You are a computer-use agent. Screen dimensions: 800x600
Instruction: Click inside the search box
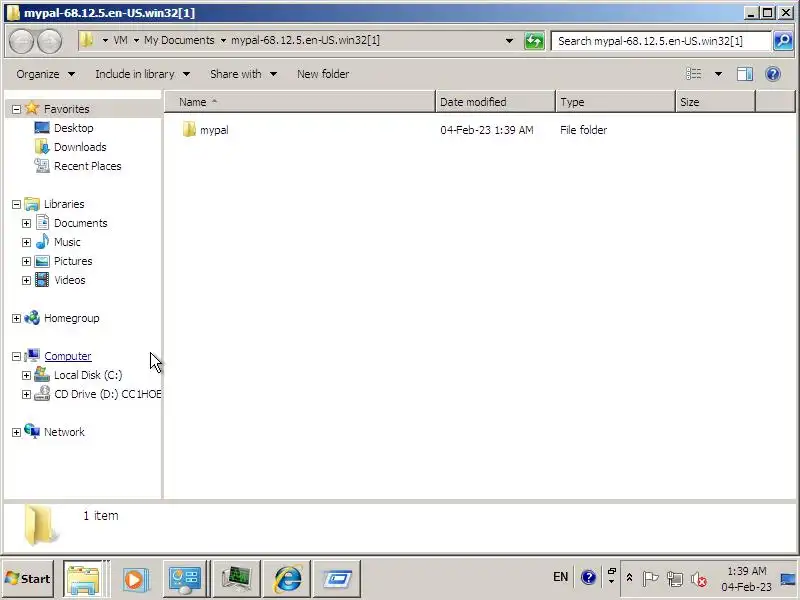[661, 41]
